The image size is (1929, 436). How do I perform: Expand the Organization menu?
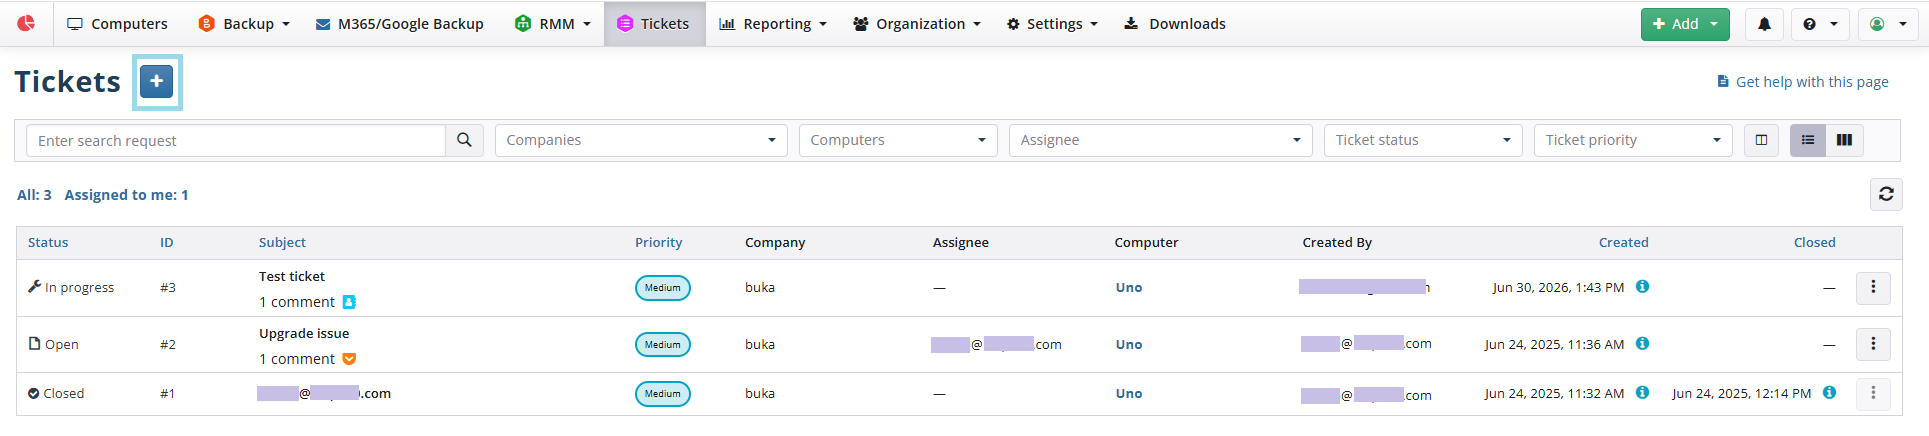(x=916, y=24)
